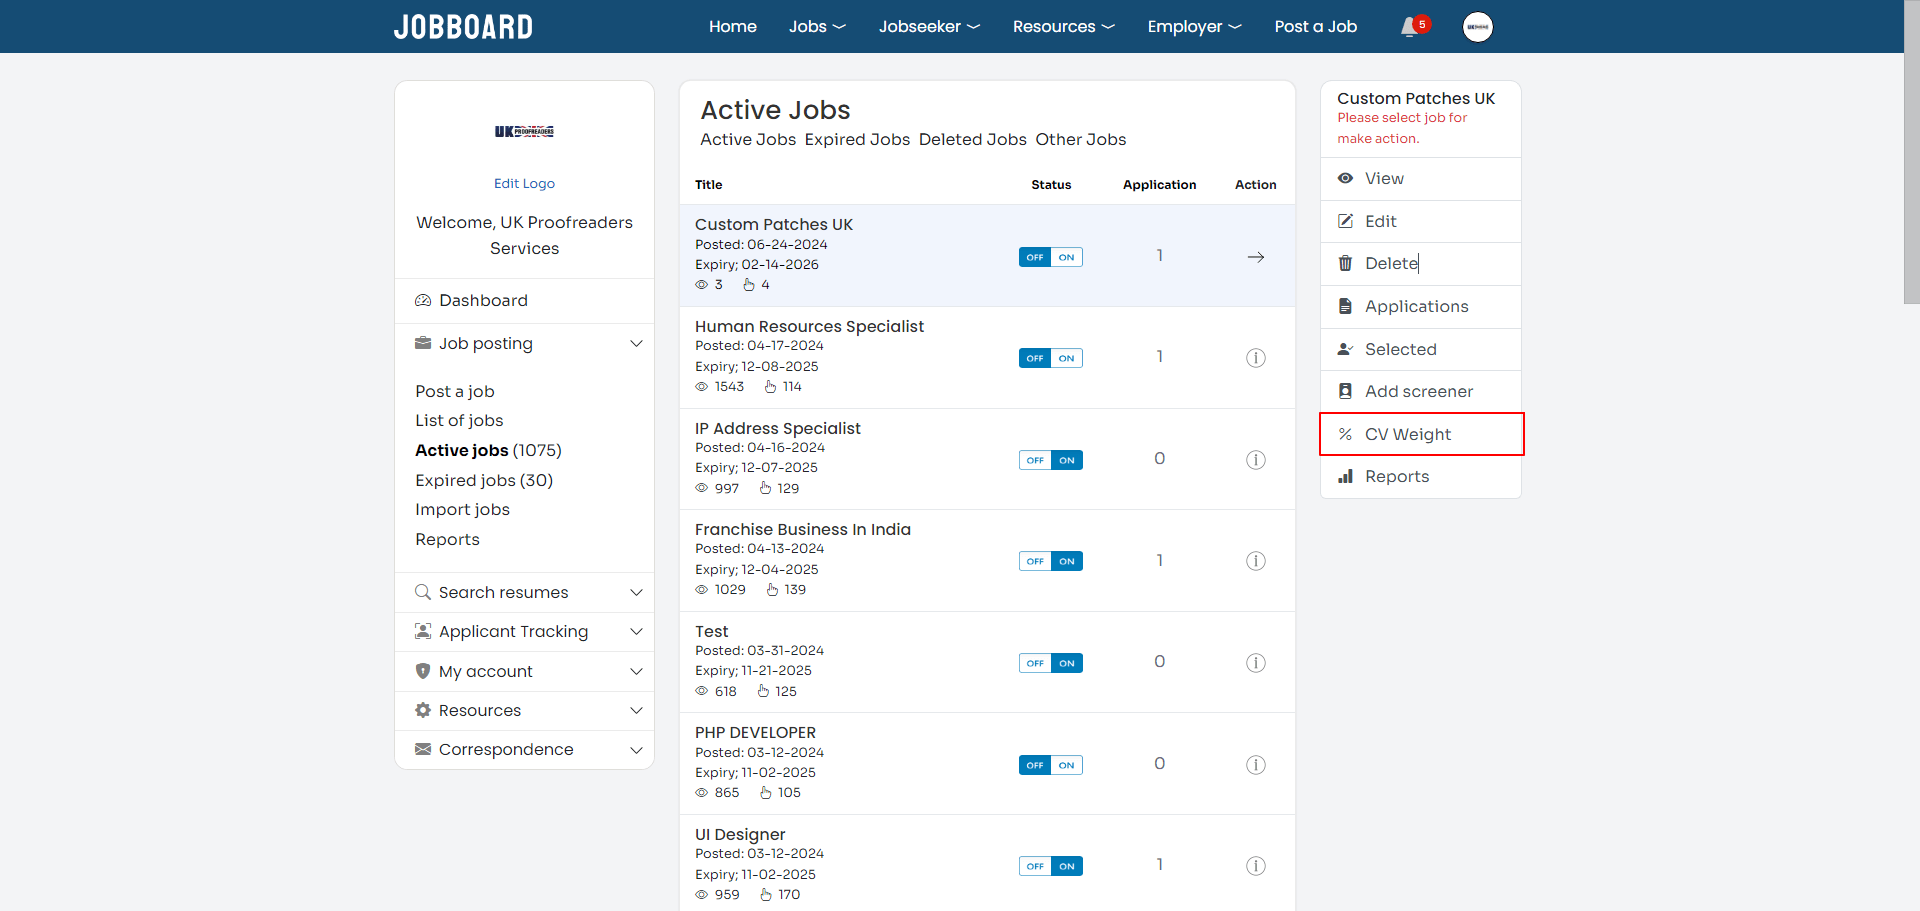1920x911 pixels.
Task: Click the Search resumes magnifier icon
Action: pyautogui.click(x=423, y=592)
